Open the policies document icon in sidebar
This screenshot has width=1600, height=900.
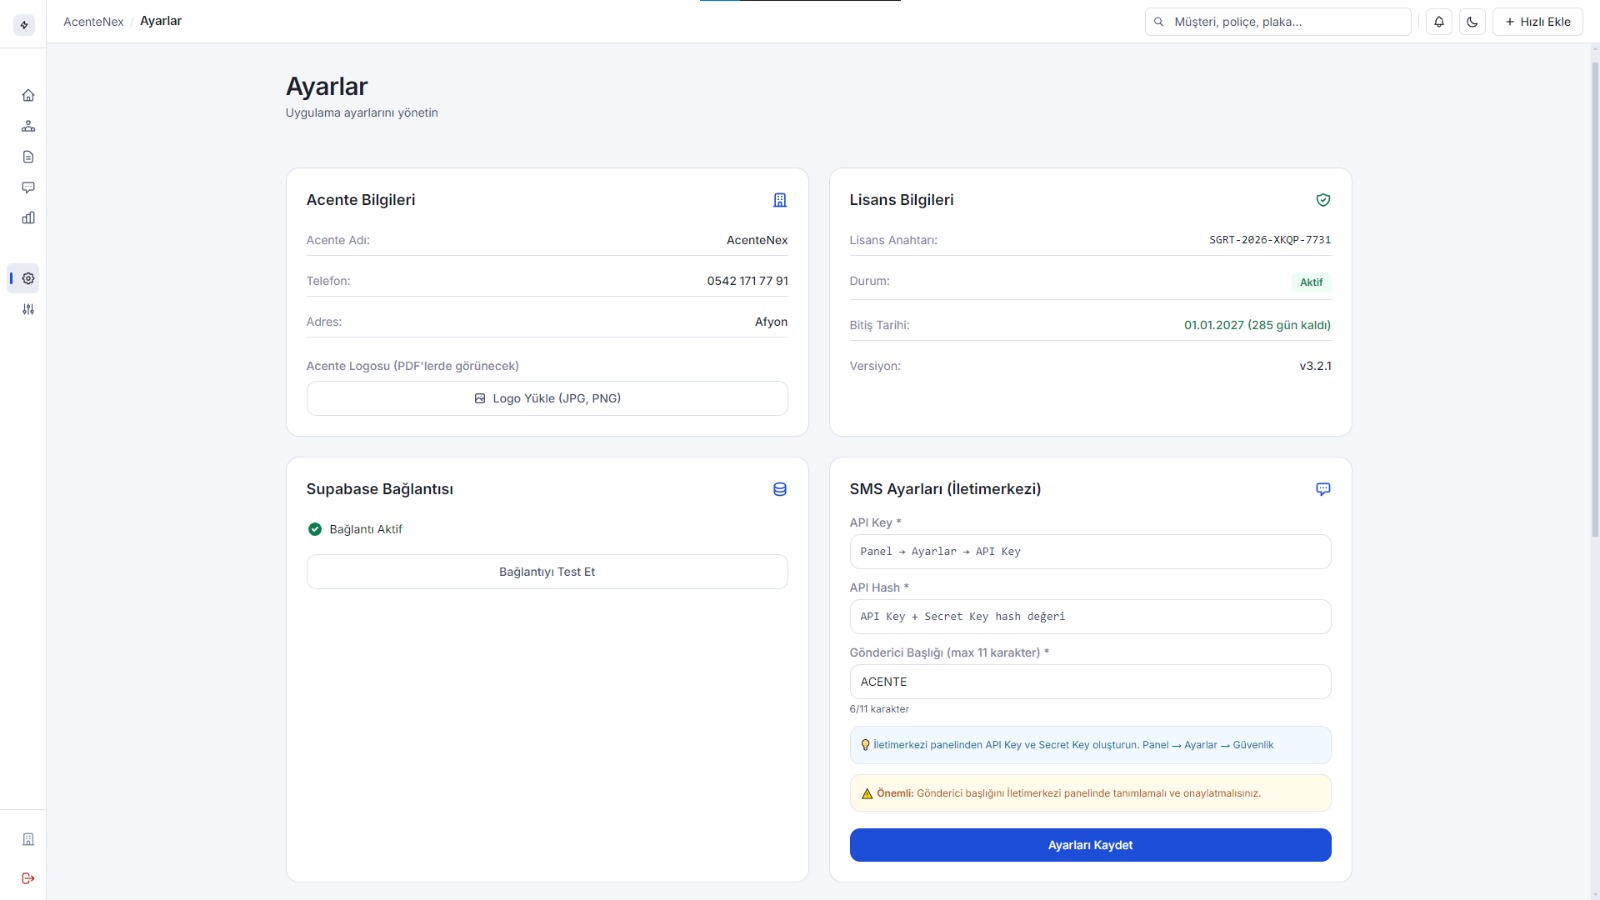coord(28,157)
